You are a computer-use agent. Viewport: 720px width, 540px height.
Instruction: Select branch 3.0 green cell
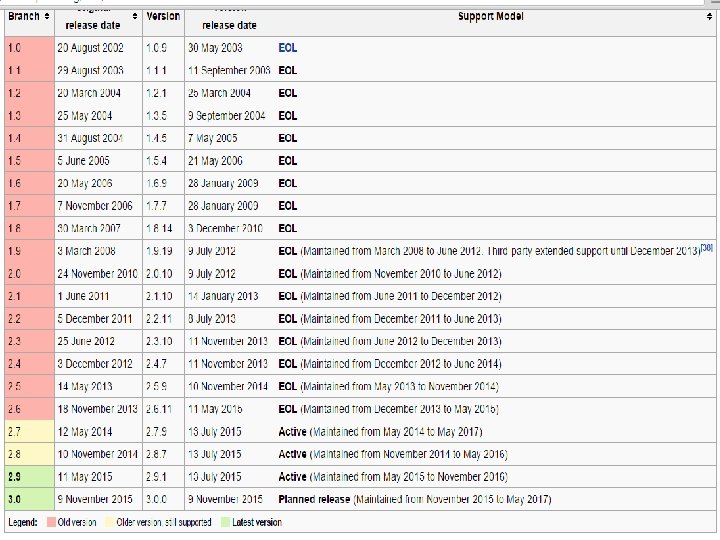29,499
